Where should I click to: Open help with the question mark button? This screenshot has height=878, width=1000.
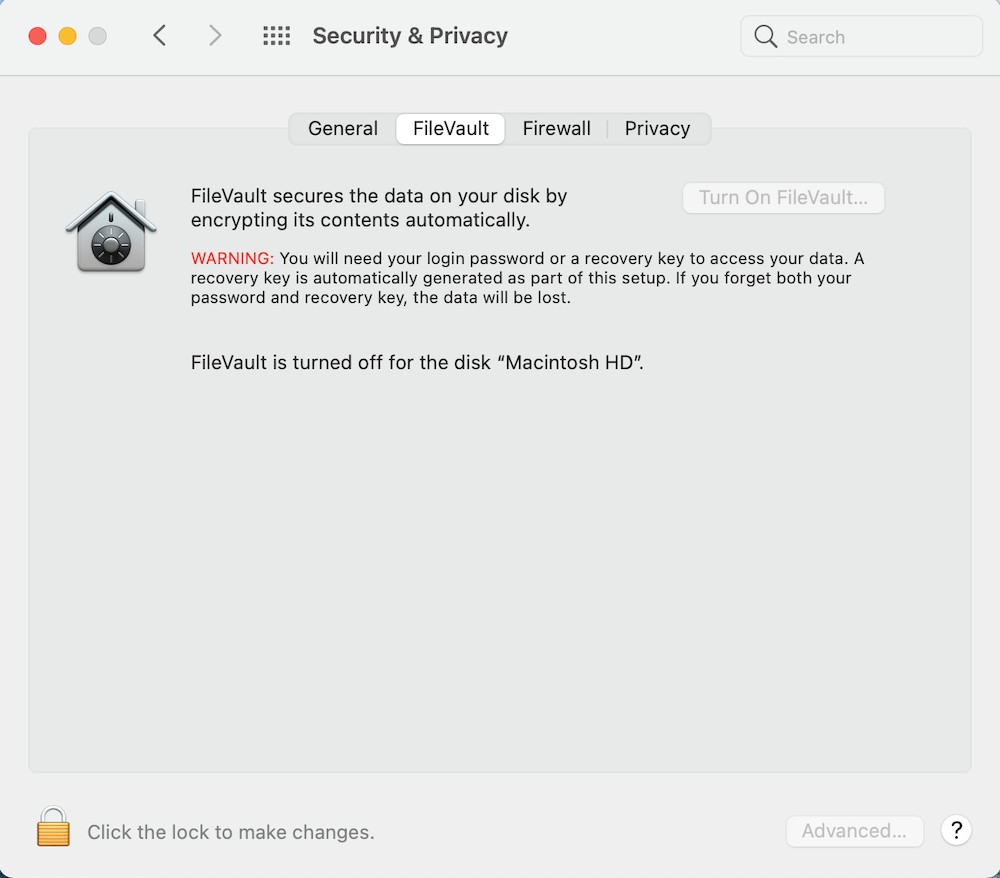[956, 830]
